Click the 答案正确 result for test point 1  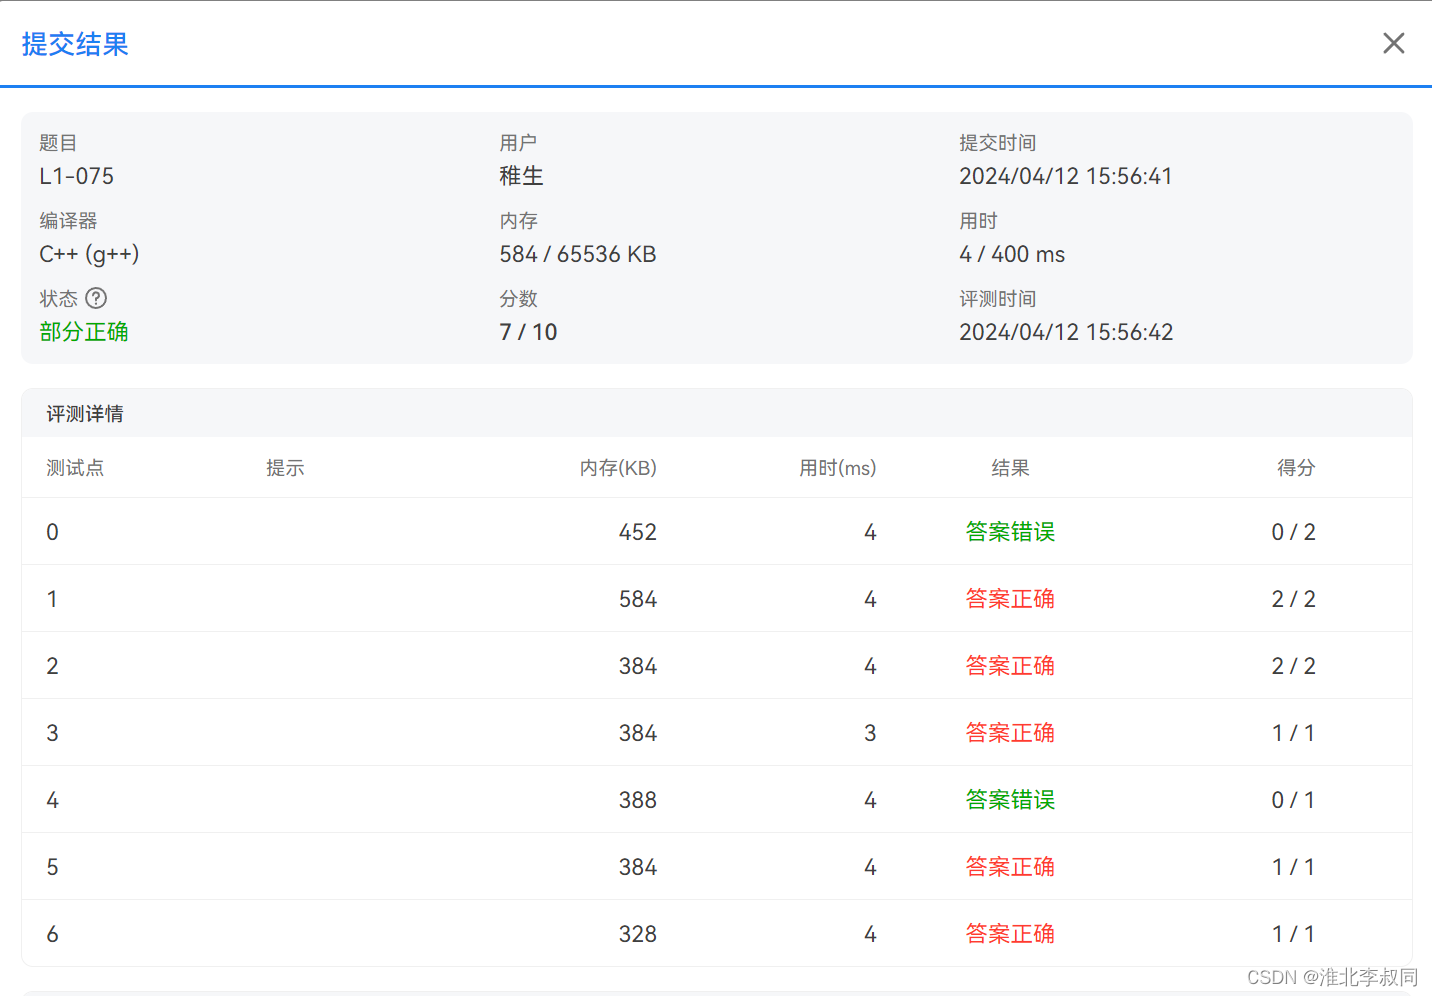(x=1009, y=598)
